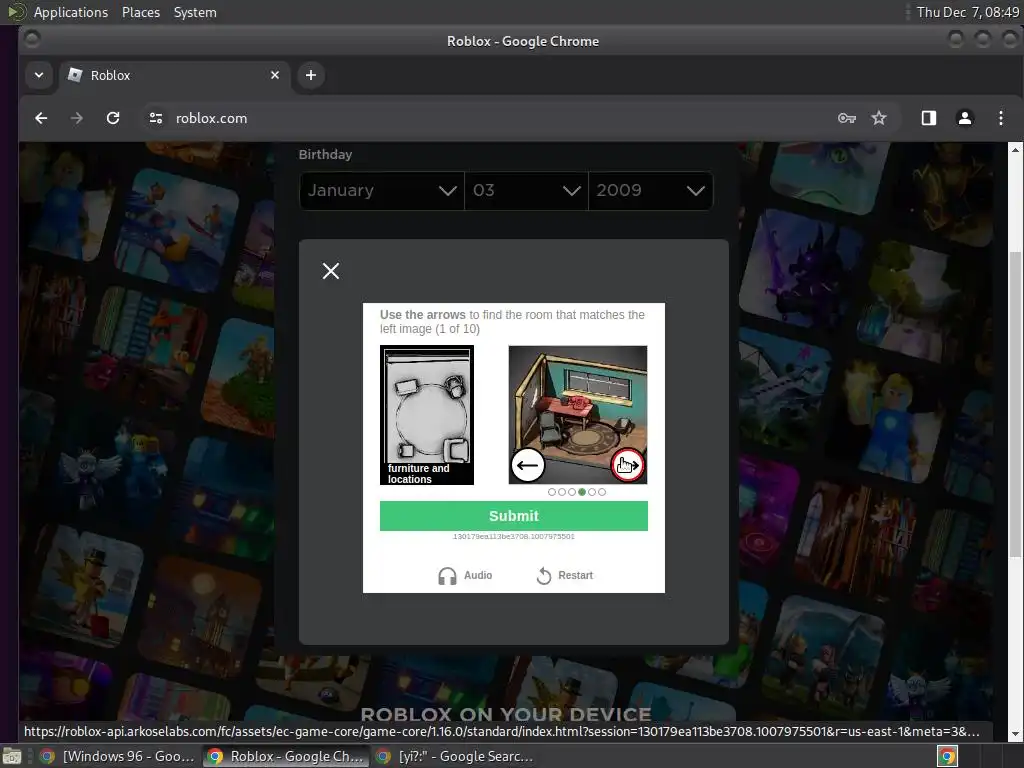Select the Roblox browser tab
The height and width of the screenshot is (768, 1024).
[174, 75]
